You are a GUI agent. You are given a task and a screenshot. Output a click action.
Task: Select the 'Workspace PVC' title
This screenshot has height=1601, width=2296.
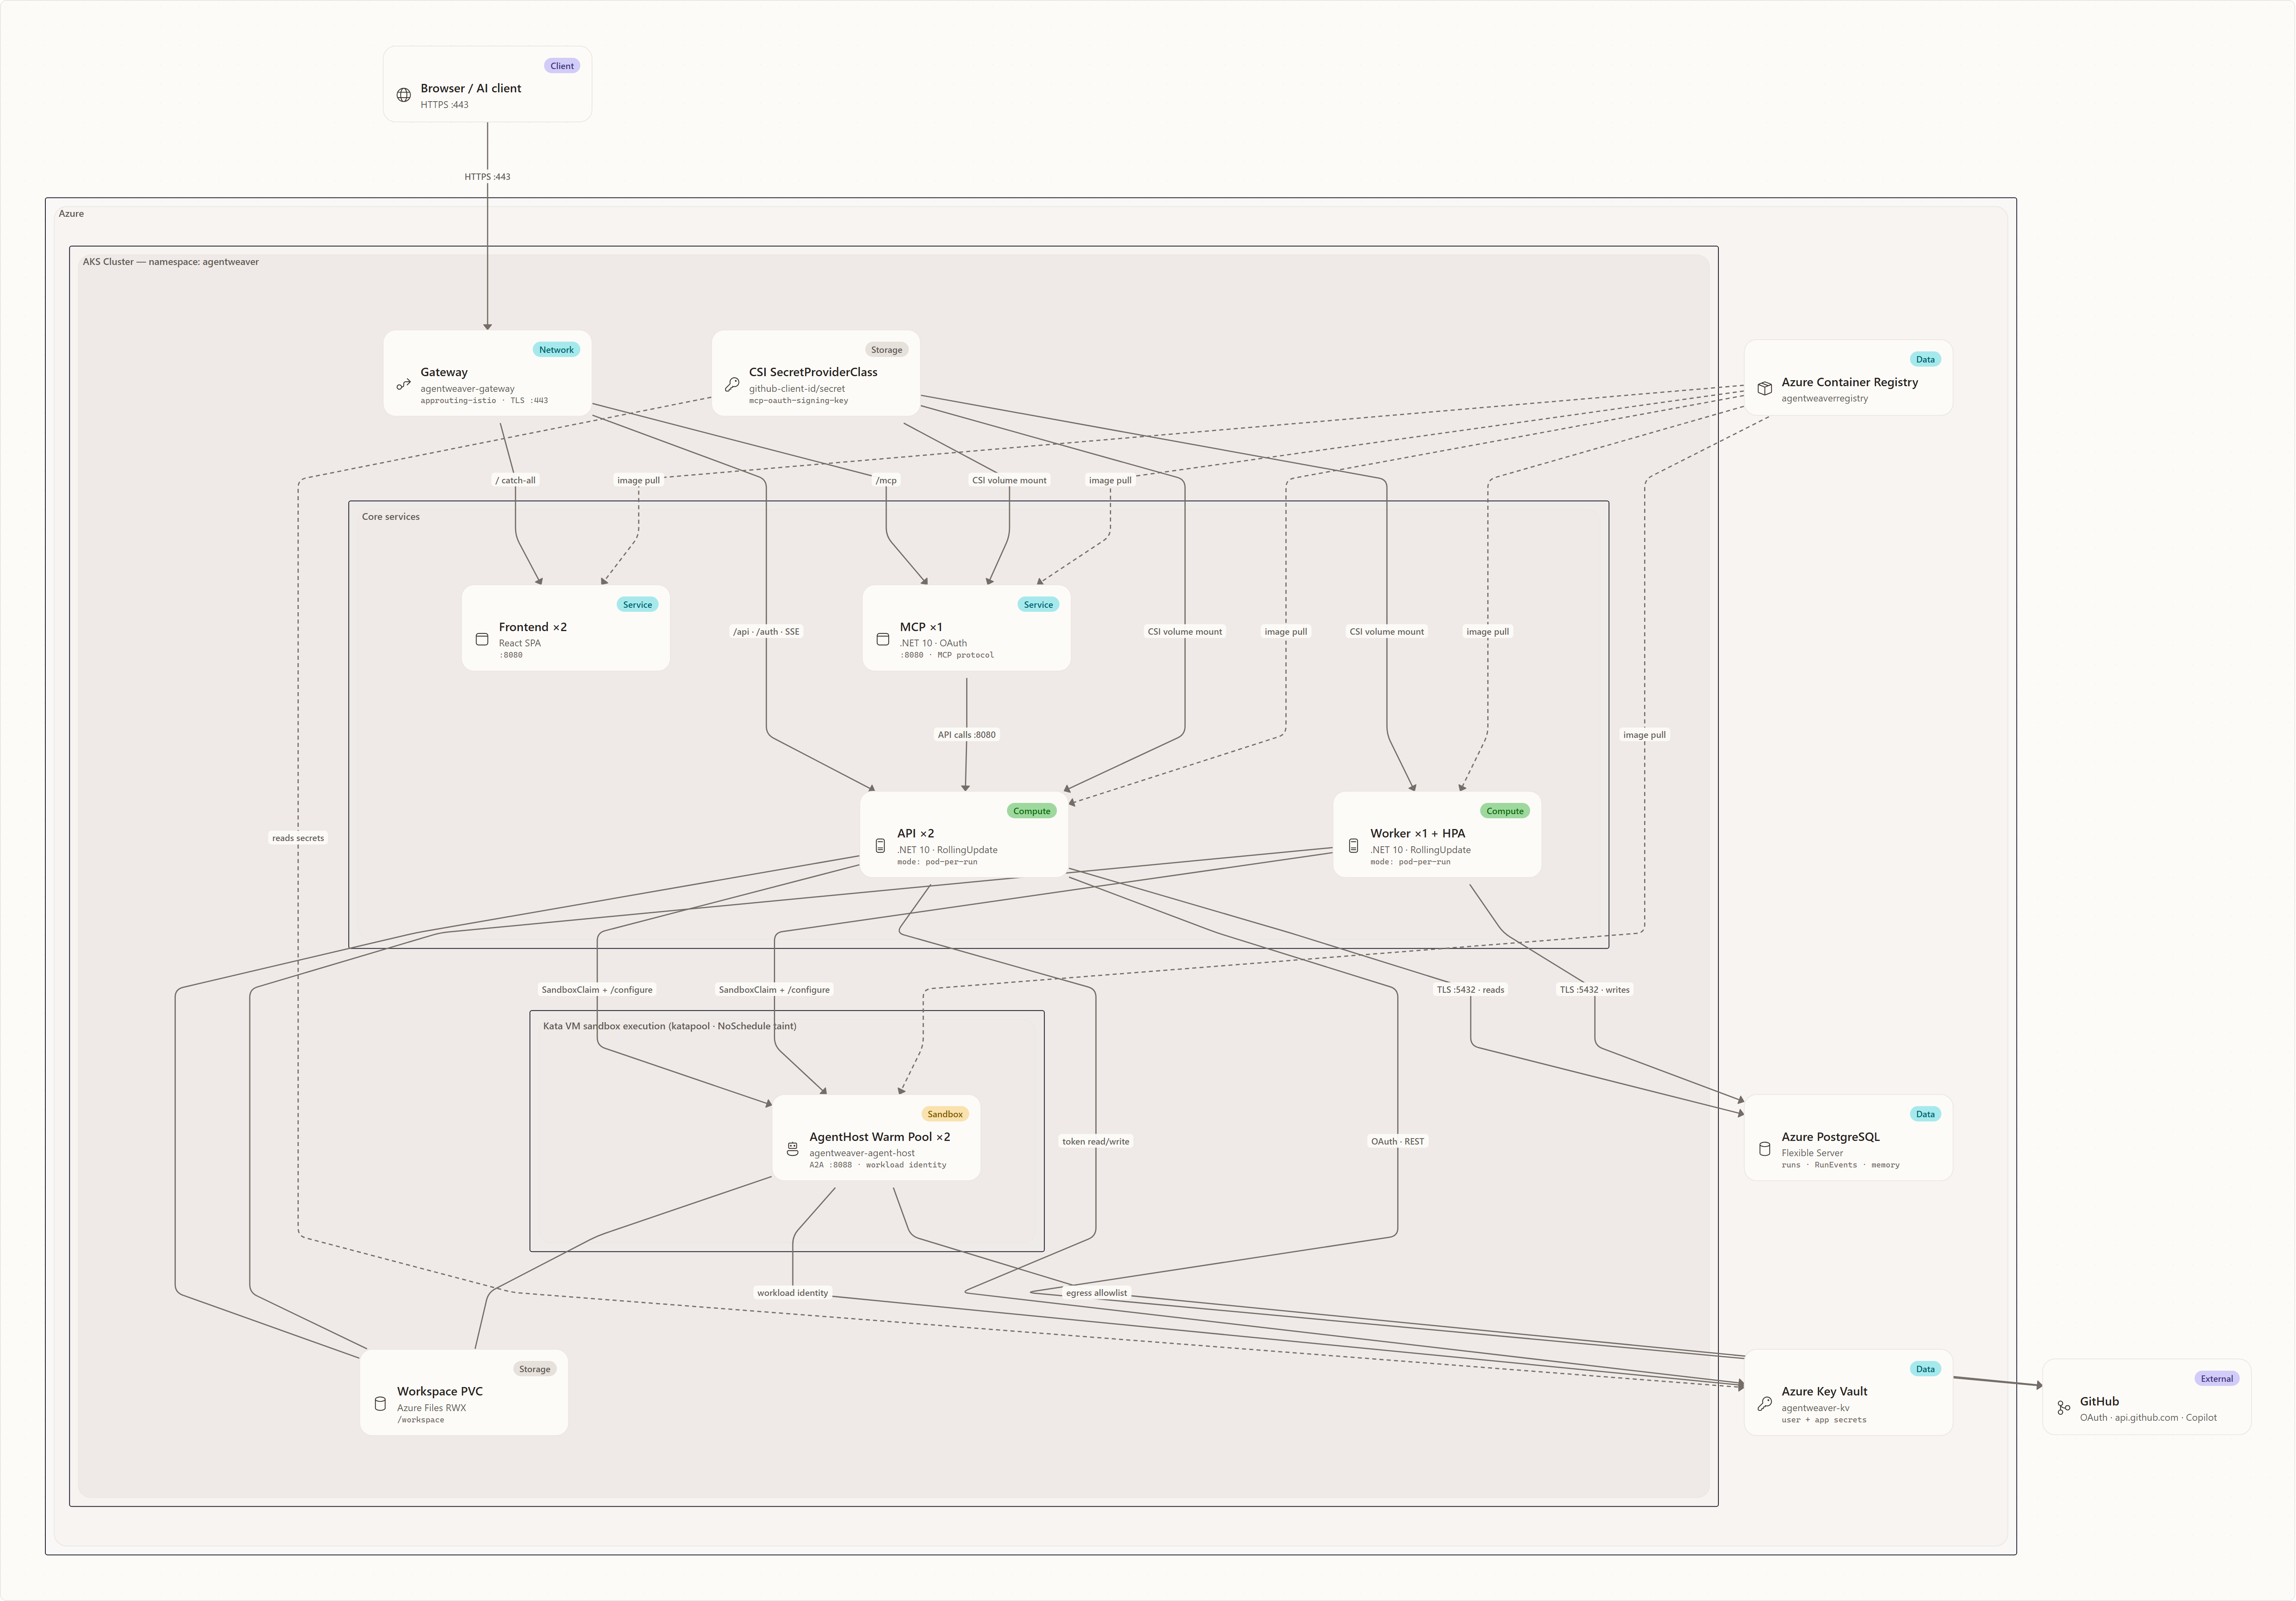pos(440,1392)
